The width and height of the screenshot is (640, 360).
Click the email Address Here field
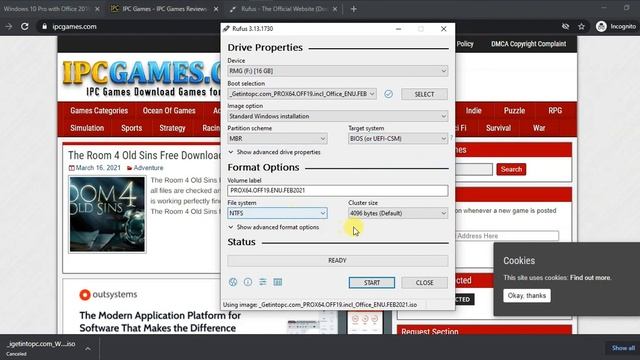coord(507,236)
